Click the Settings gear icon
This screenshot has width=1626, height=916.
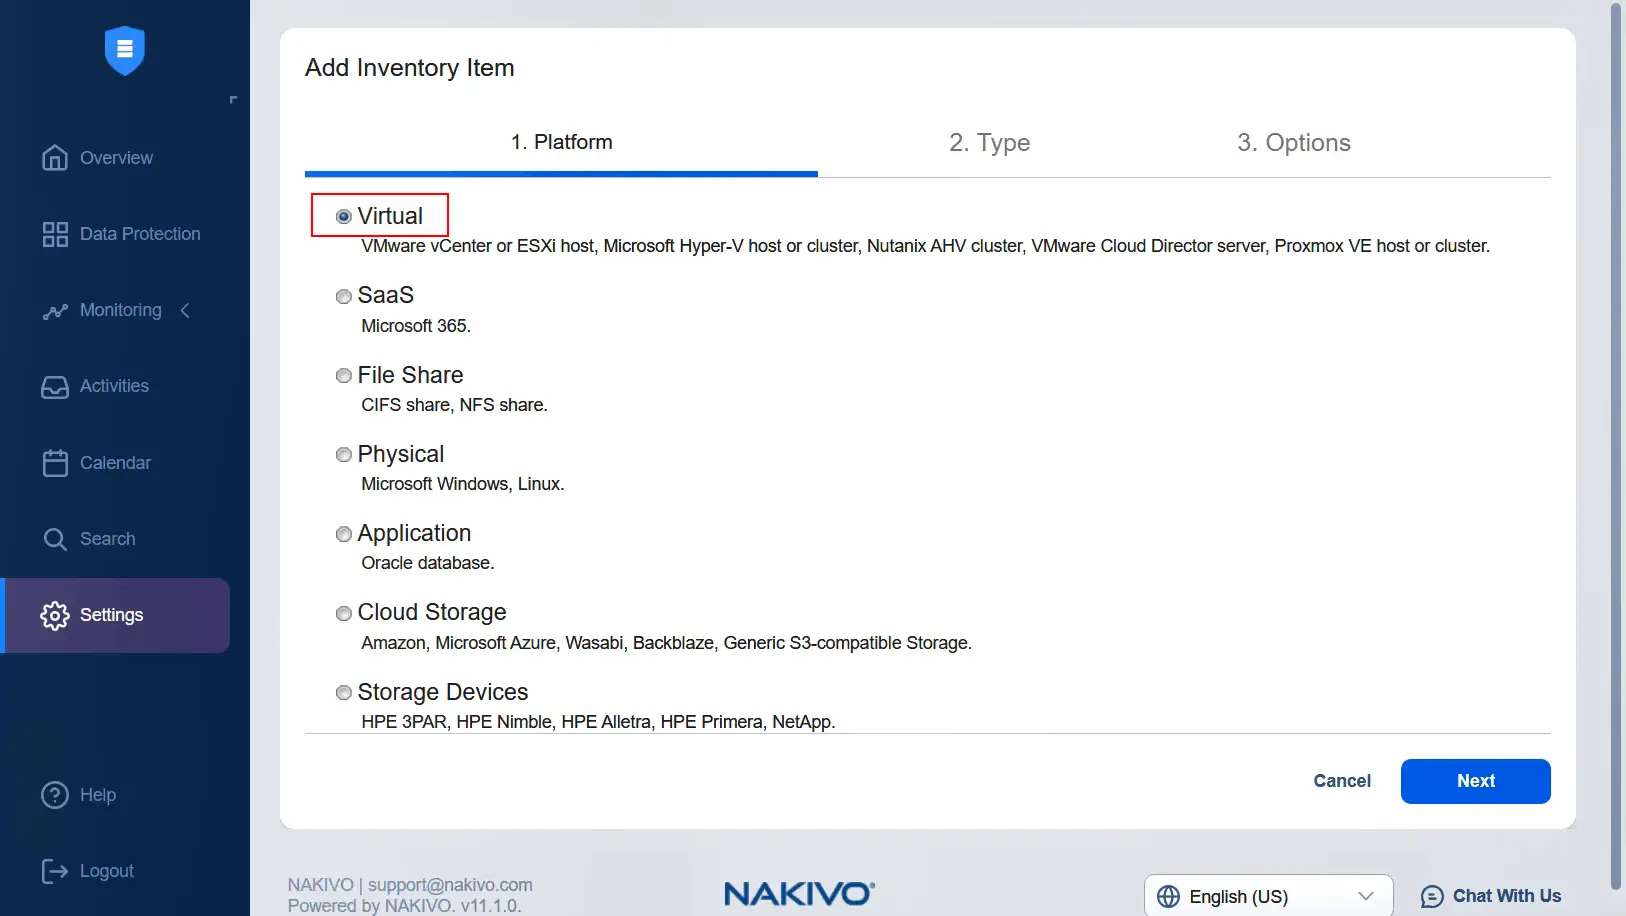(x=55, y=616)
